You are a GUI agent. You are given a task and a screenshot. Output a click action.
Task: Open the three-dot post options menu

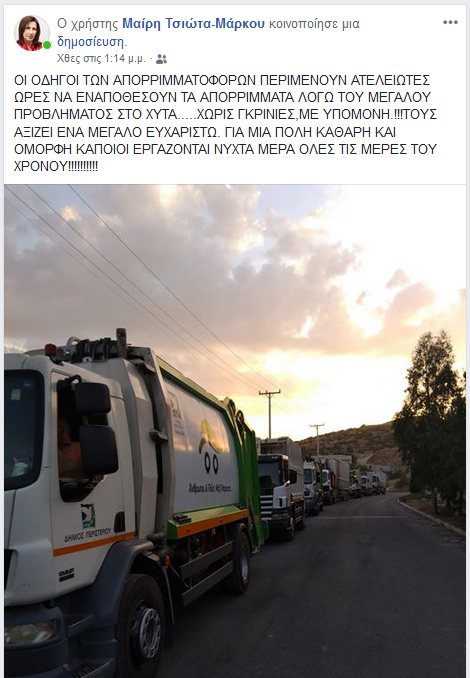pyautogui.click(x=450, y=22)
